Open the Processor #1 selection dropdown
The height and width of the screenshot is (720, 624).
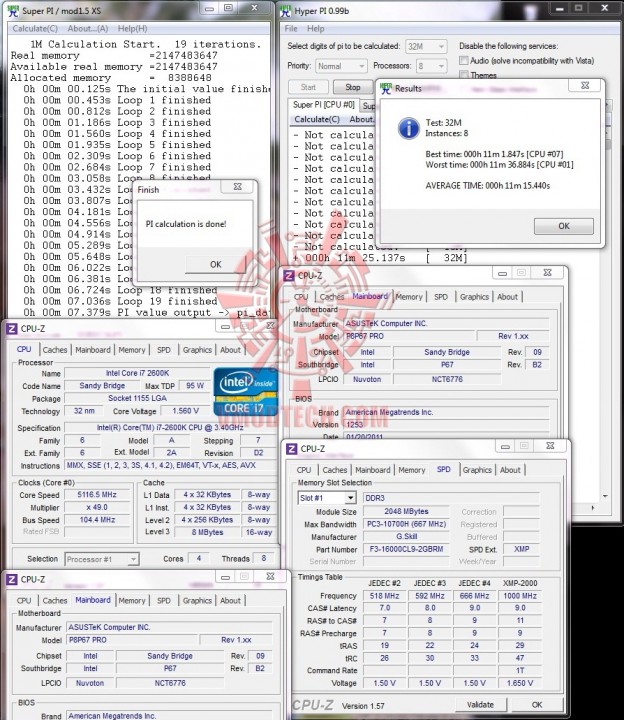101,559
